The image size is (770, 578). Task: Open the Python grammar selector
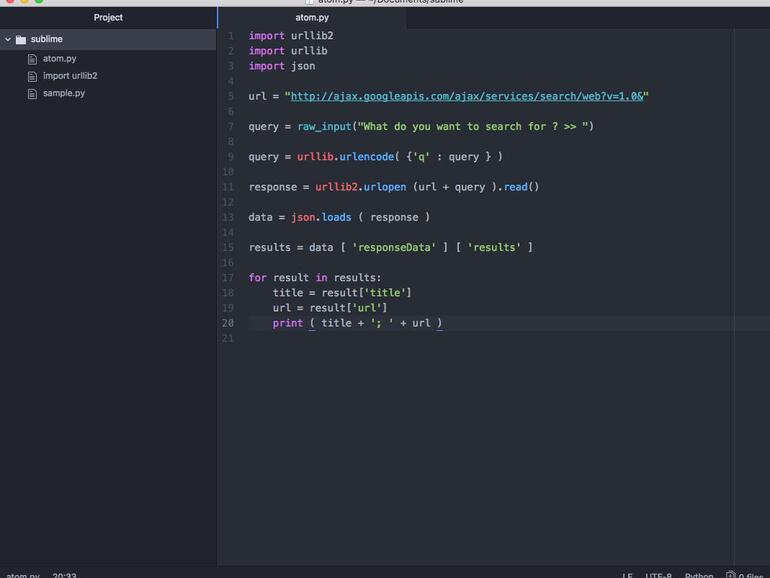698,575
